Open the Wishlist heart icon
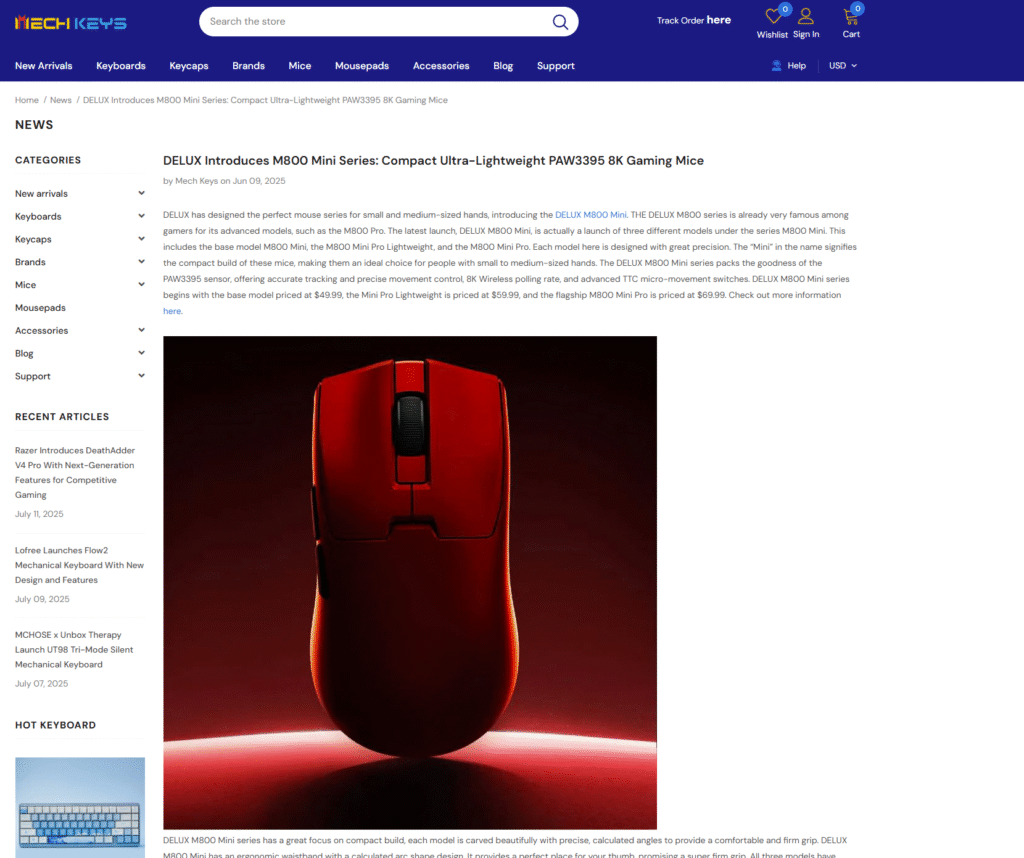This screenshot has height=858, width=1024. tap(773, 16)
